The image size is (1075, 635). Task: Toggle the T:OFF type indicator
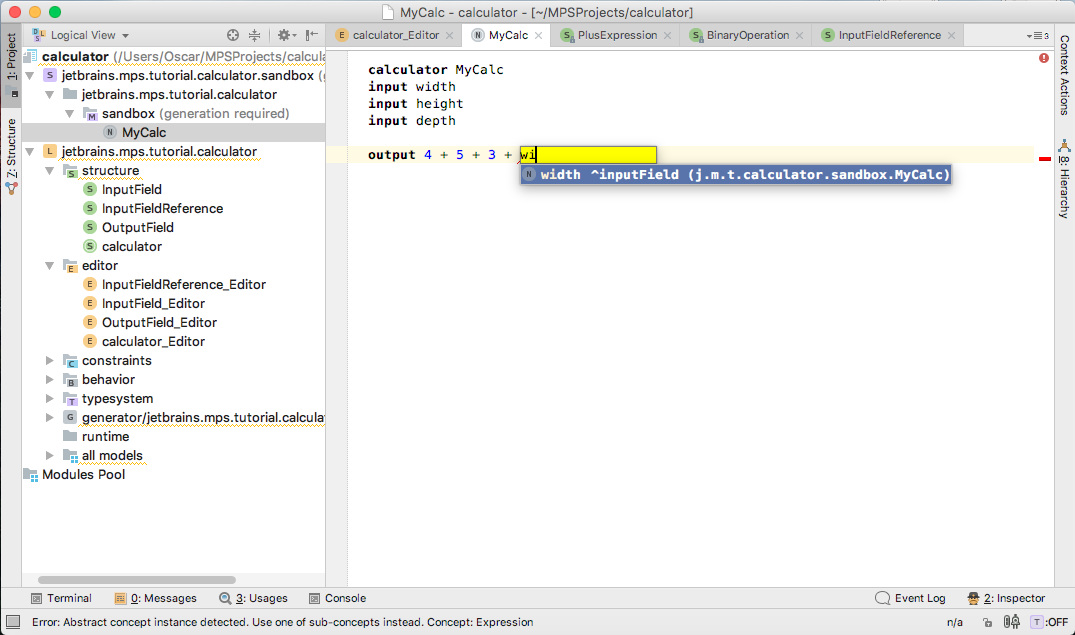point(1050,622)
